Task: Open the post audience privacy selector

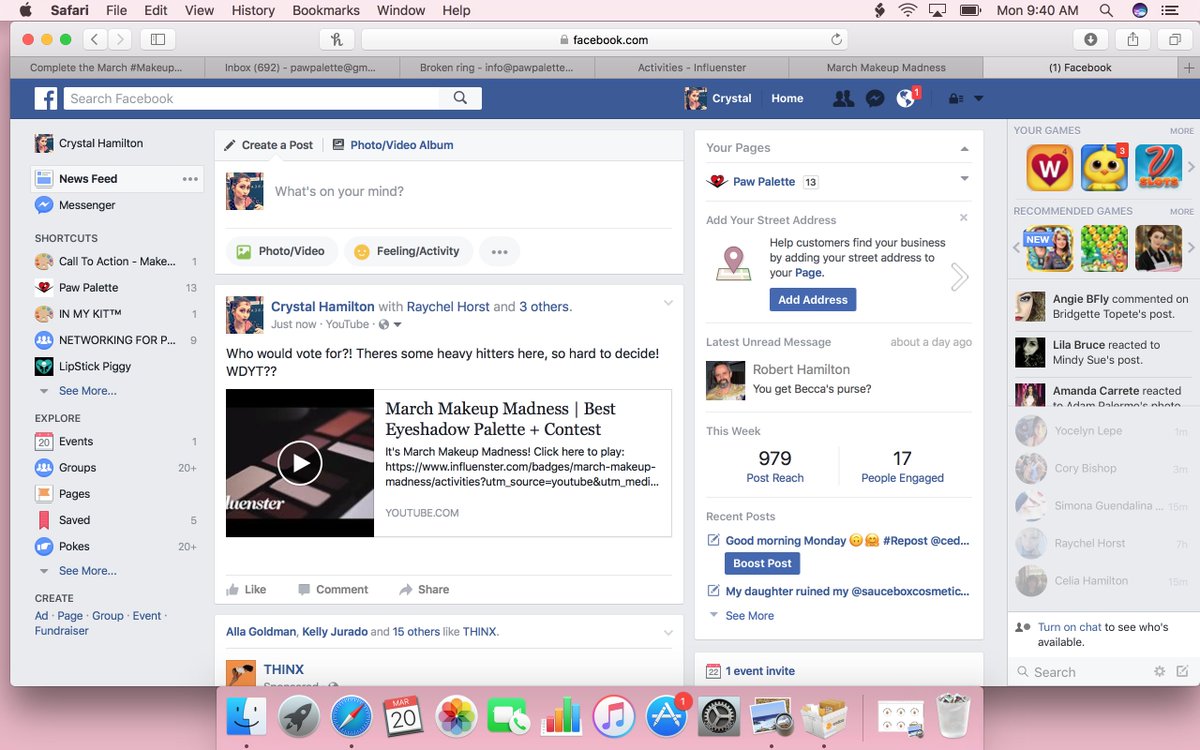Action: point(391,325)
